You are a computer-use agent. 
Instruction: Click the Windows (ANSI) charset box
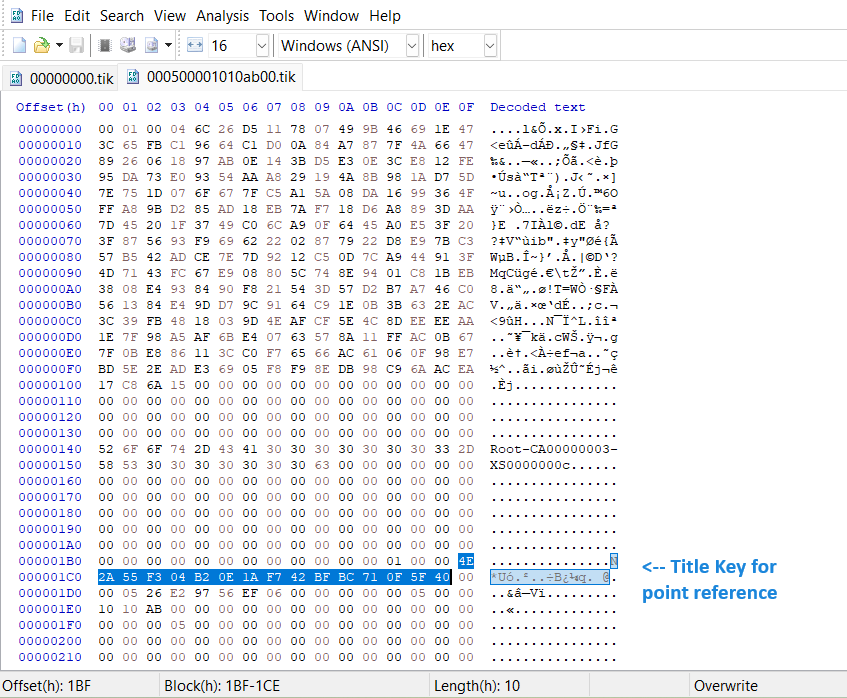(x=342, y=46)
